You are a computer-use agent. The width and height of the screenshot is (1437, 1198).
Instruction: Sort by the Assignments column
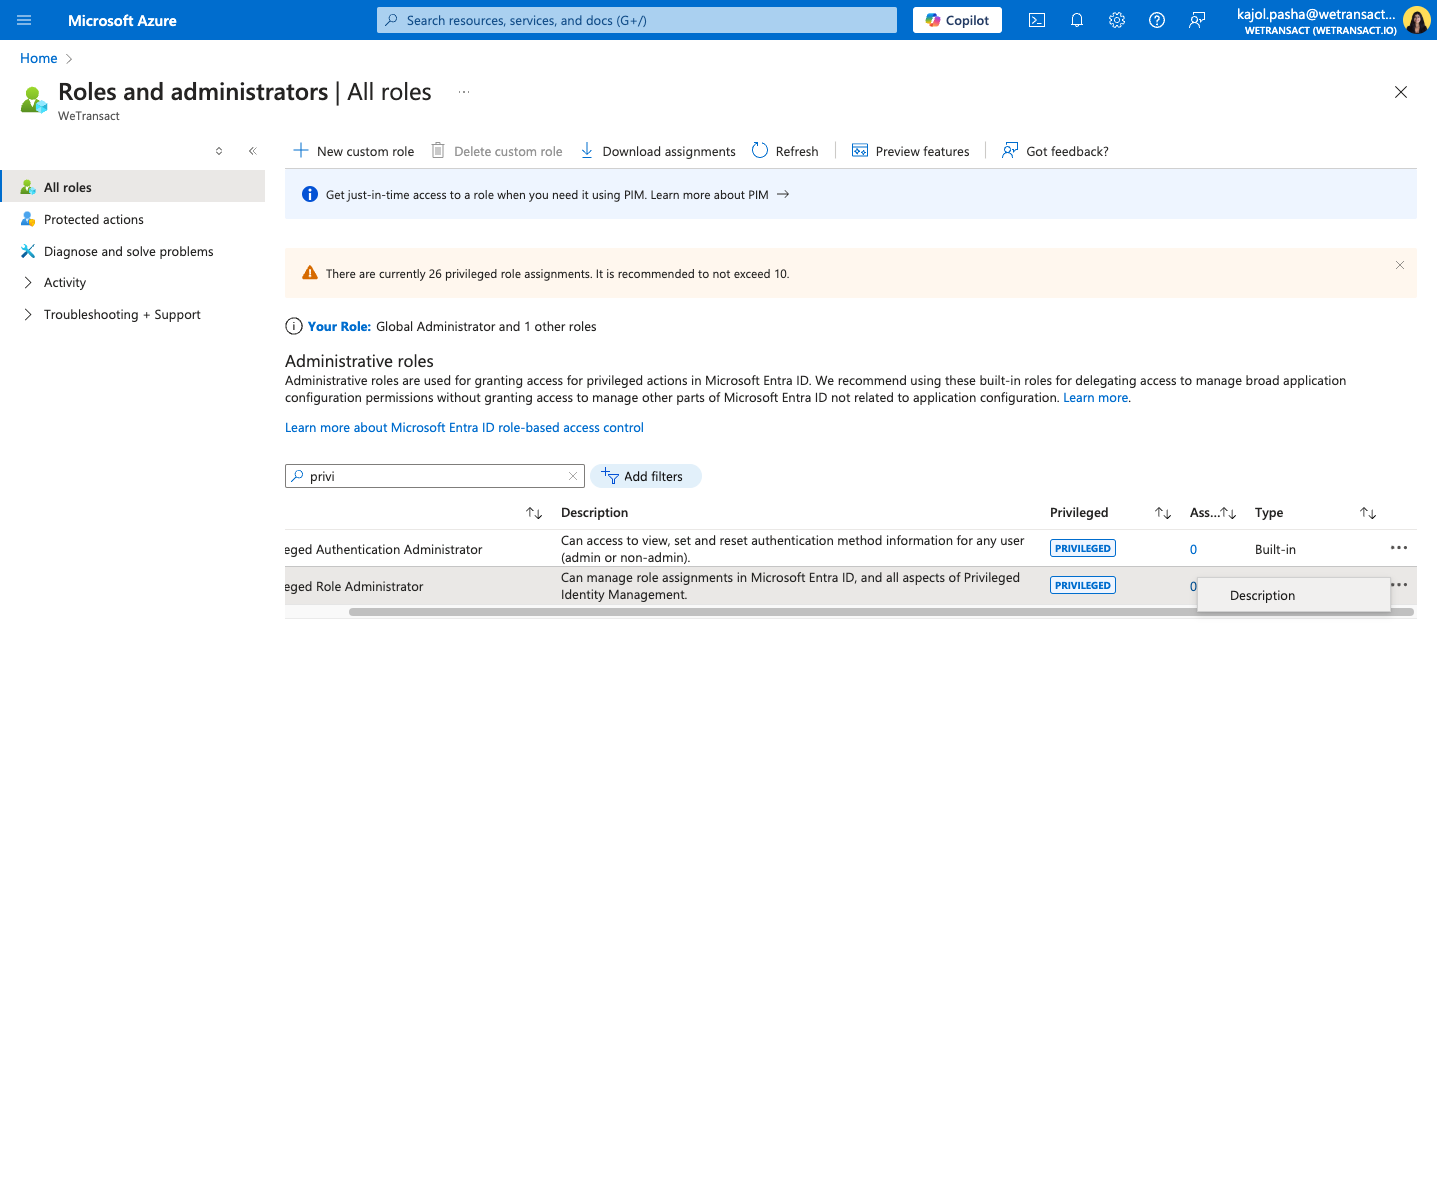[1228, 513]
